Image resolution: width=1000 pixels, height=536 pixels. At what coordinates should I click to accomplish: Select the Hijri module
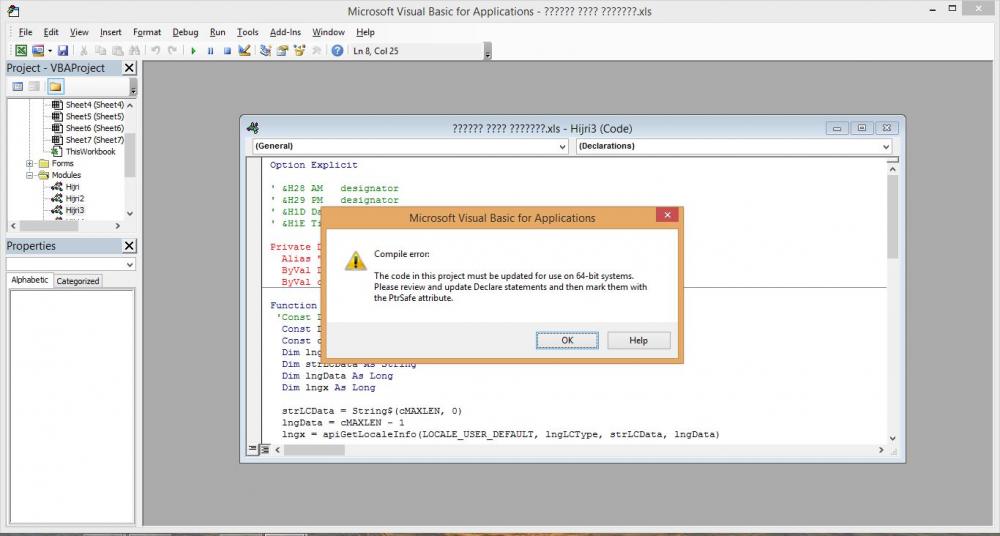72,187
